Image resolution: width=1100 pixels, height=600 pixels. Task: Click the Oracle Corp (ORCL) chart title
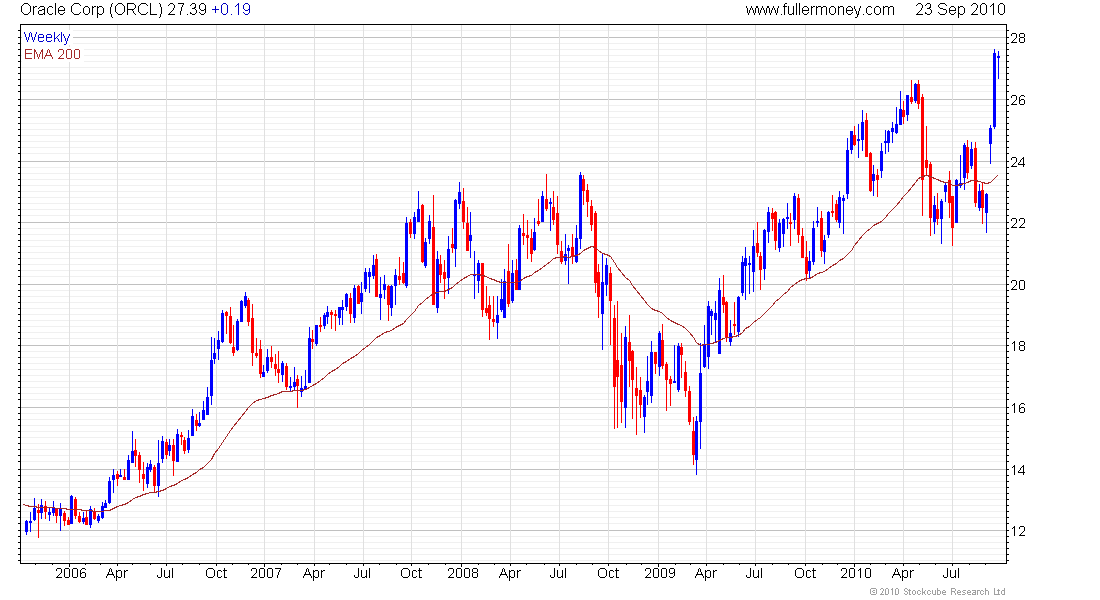coord(91,10)
